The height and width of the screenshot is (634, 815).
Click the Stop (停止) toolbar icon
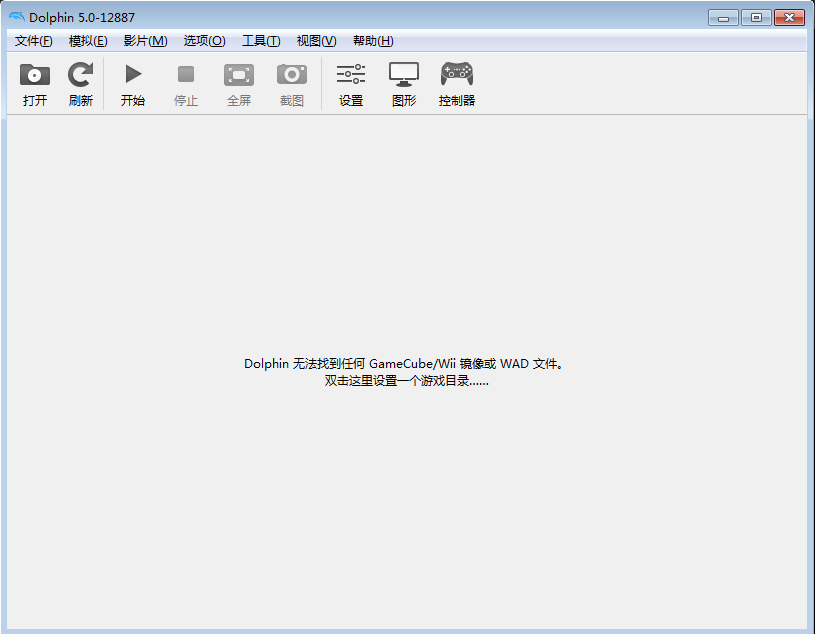[x=186, y=76]
